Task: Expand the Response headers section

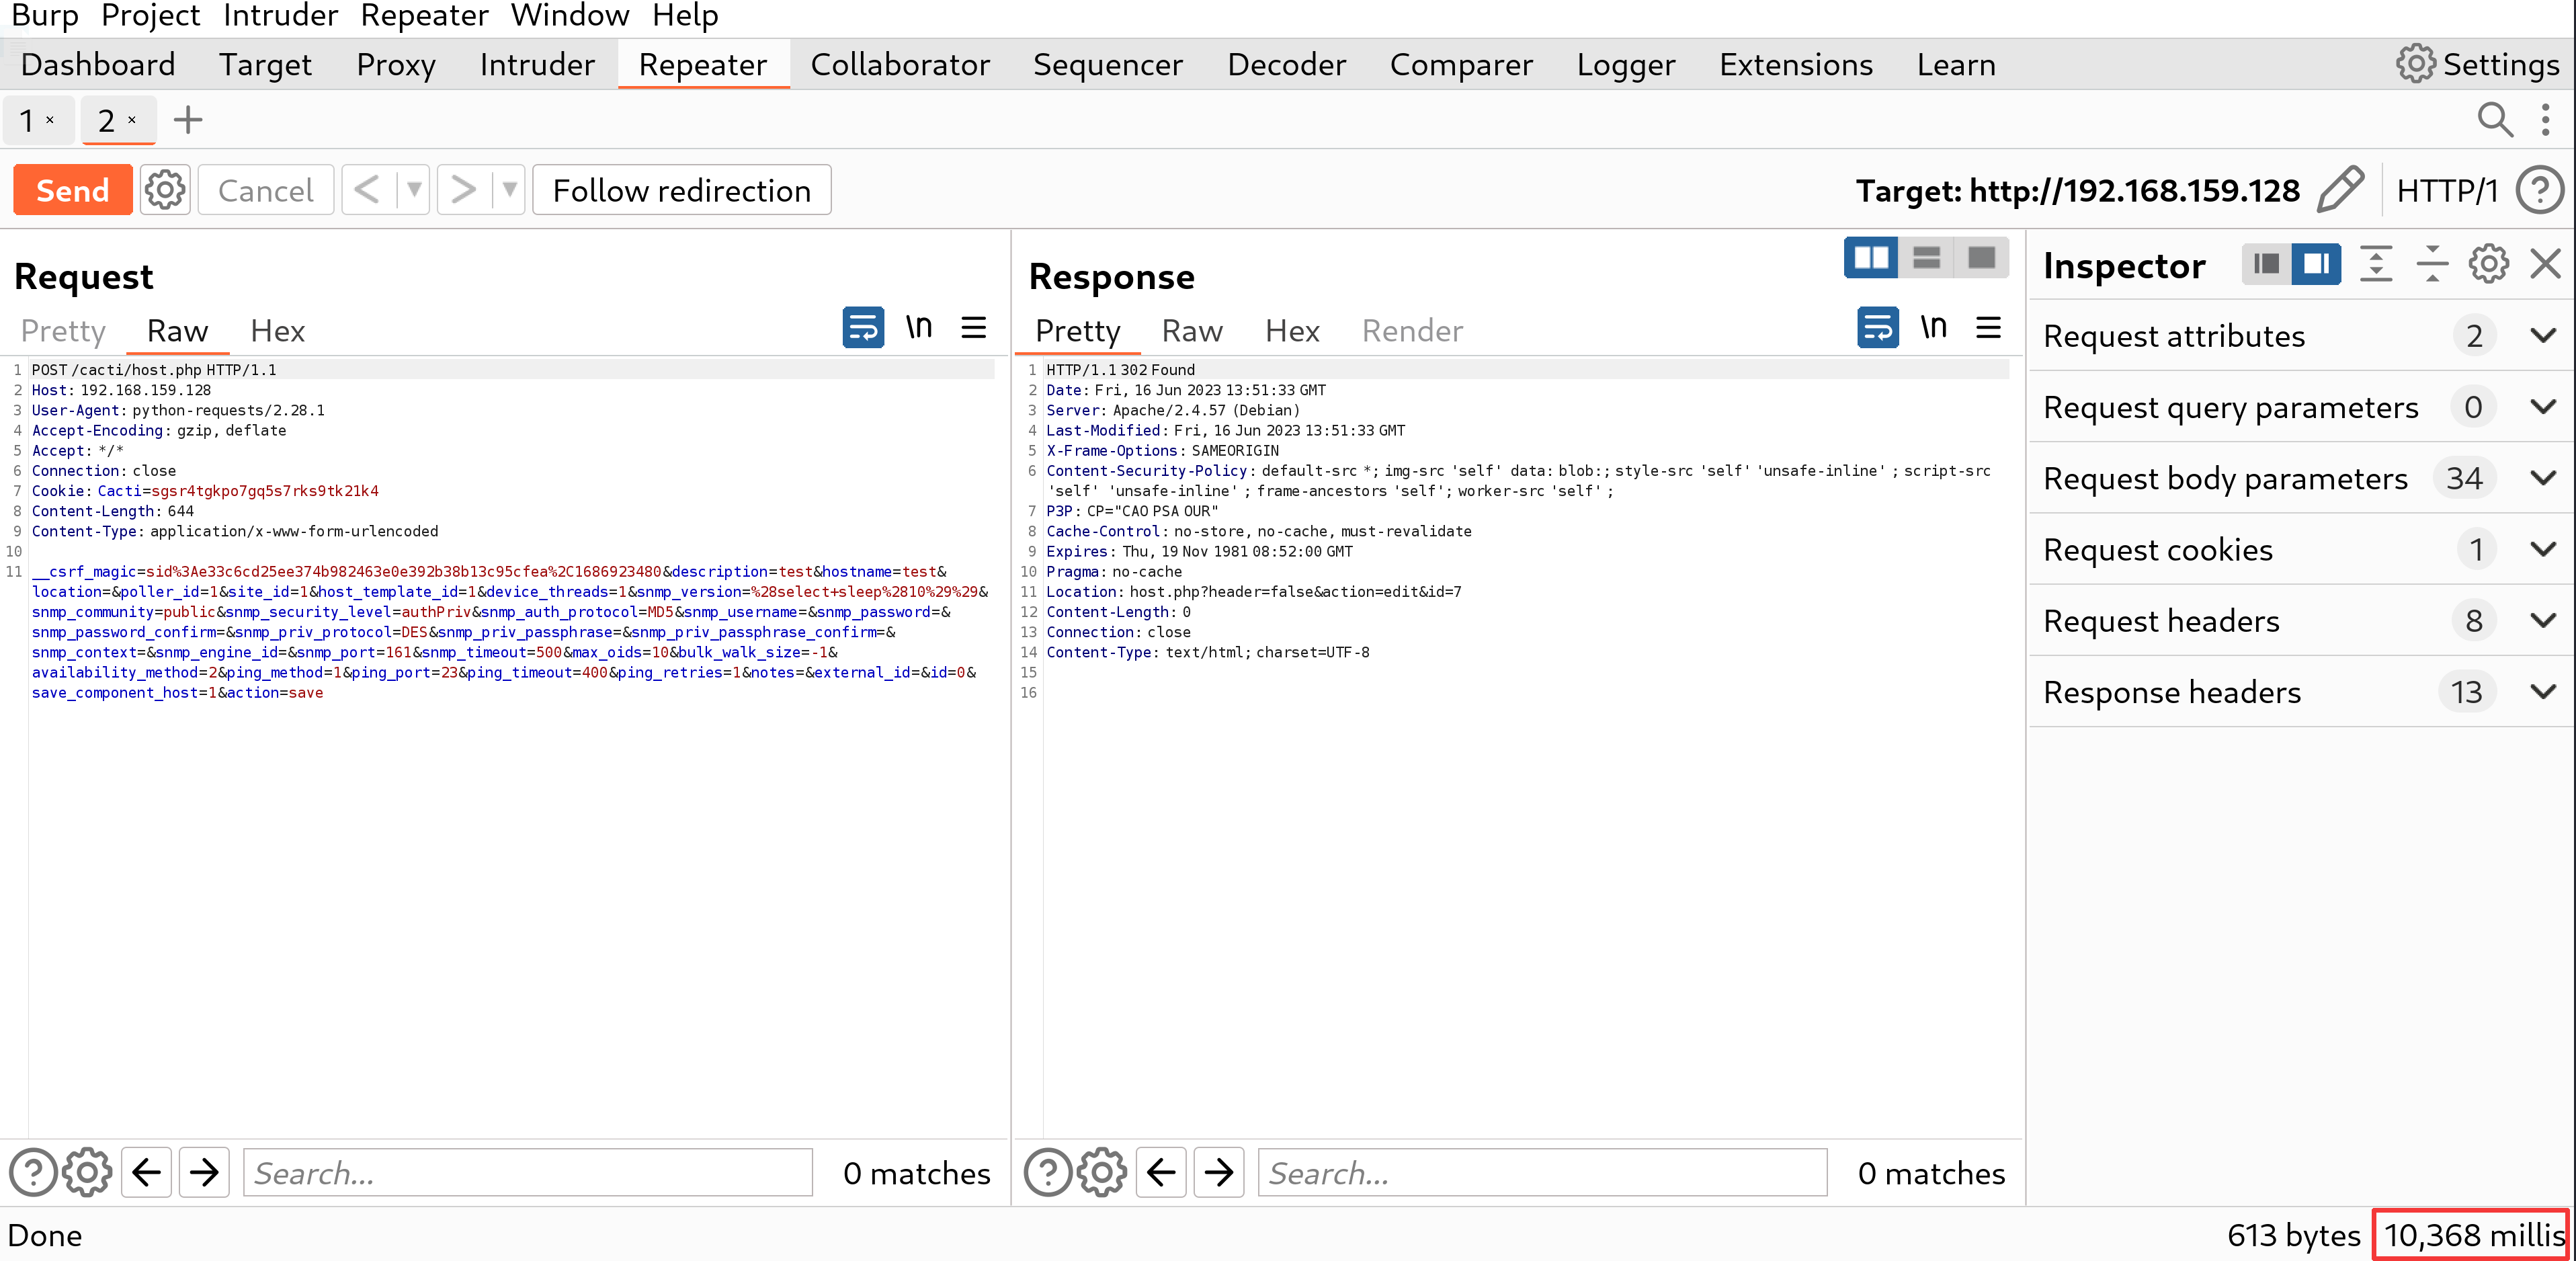Action: click(x=2542, y=692)
